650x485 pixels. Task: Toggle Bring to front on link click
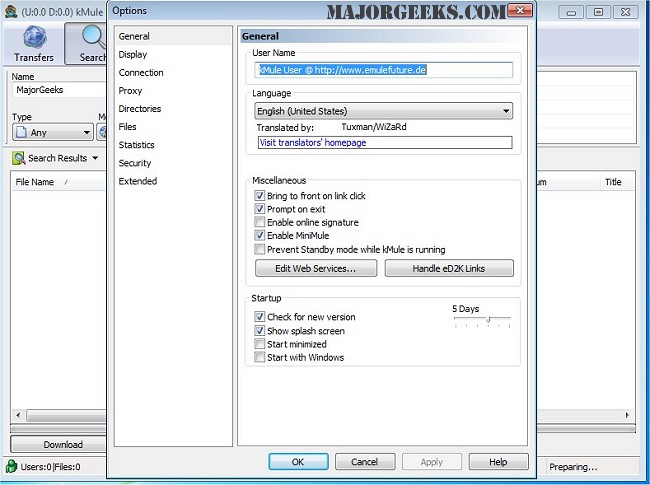[x=260, y=196]
